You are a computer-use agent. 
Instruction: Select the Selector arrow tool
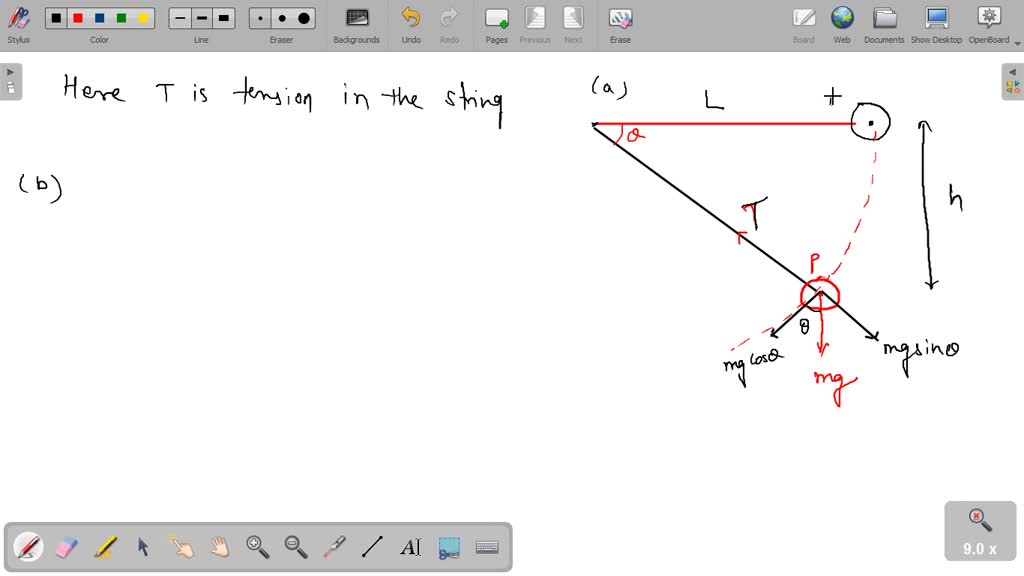tap(142, 547)
